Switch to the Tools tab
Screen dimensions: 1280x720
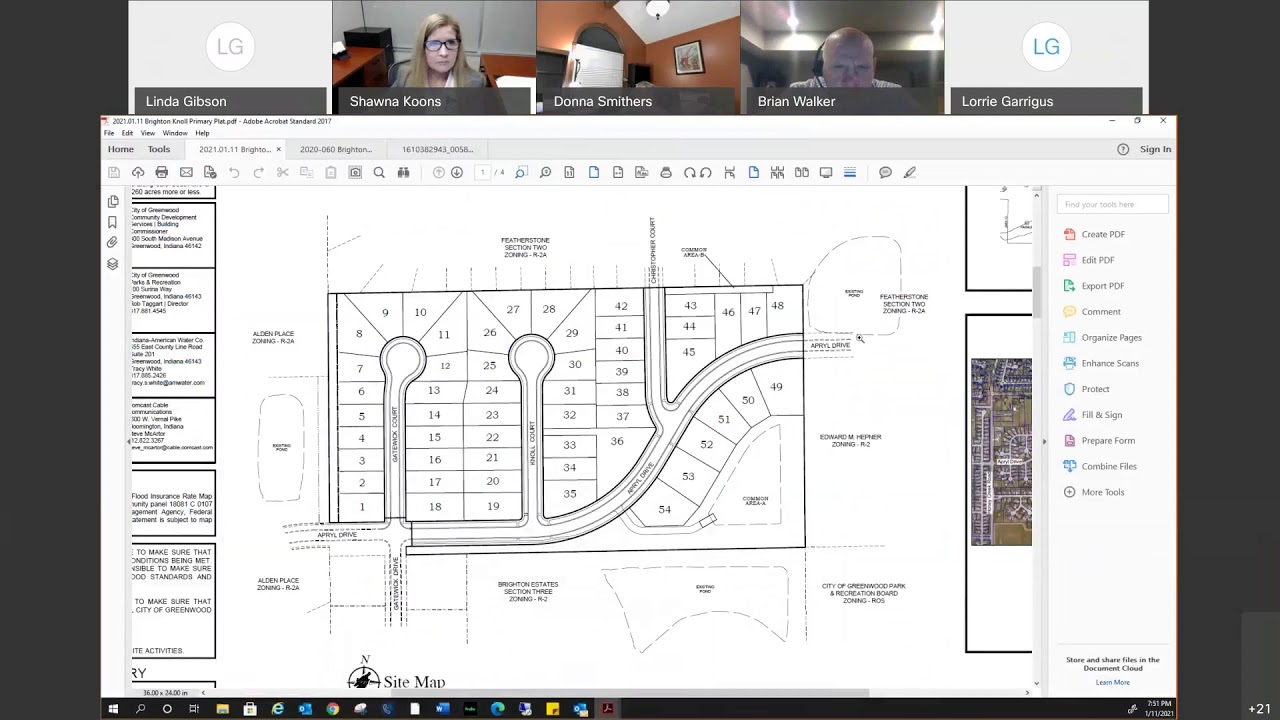[159, 149]
